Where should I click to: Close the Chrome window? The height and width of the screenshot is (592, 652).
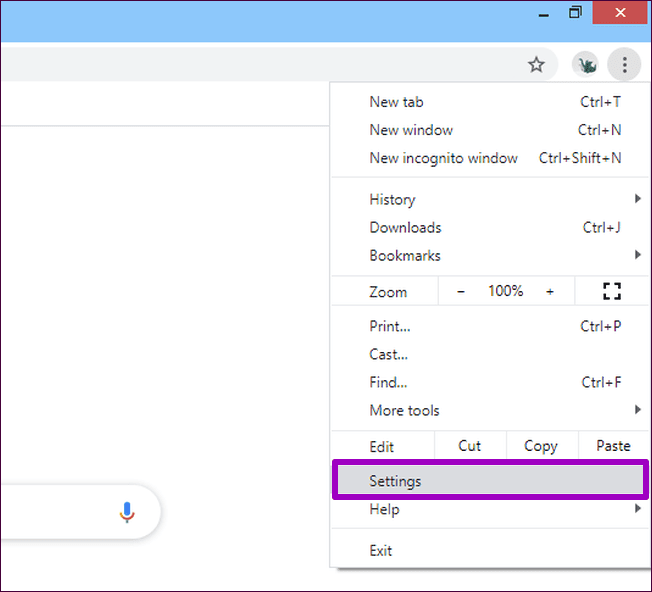click(x=620, y=13)
